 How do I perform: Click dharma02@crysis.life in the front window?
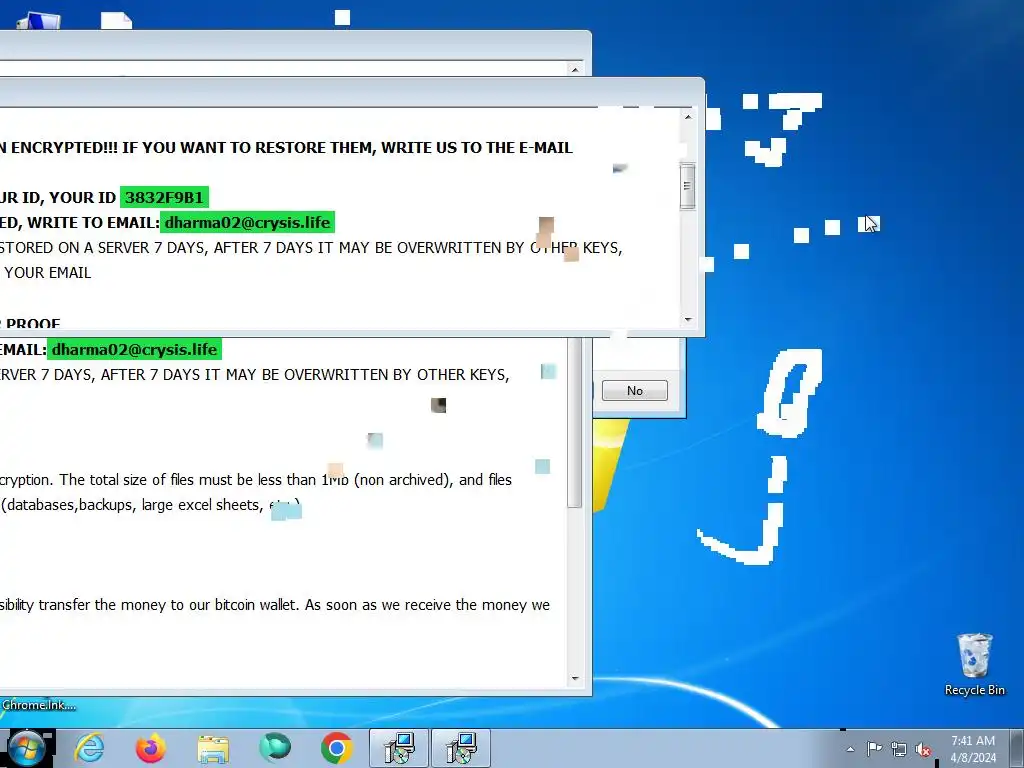[248, 223]
